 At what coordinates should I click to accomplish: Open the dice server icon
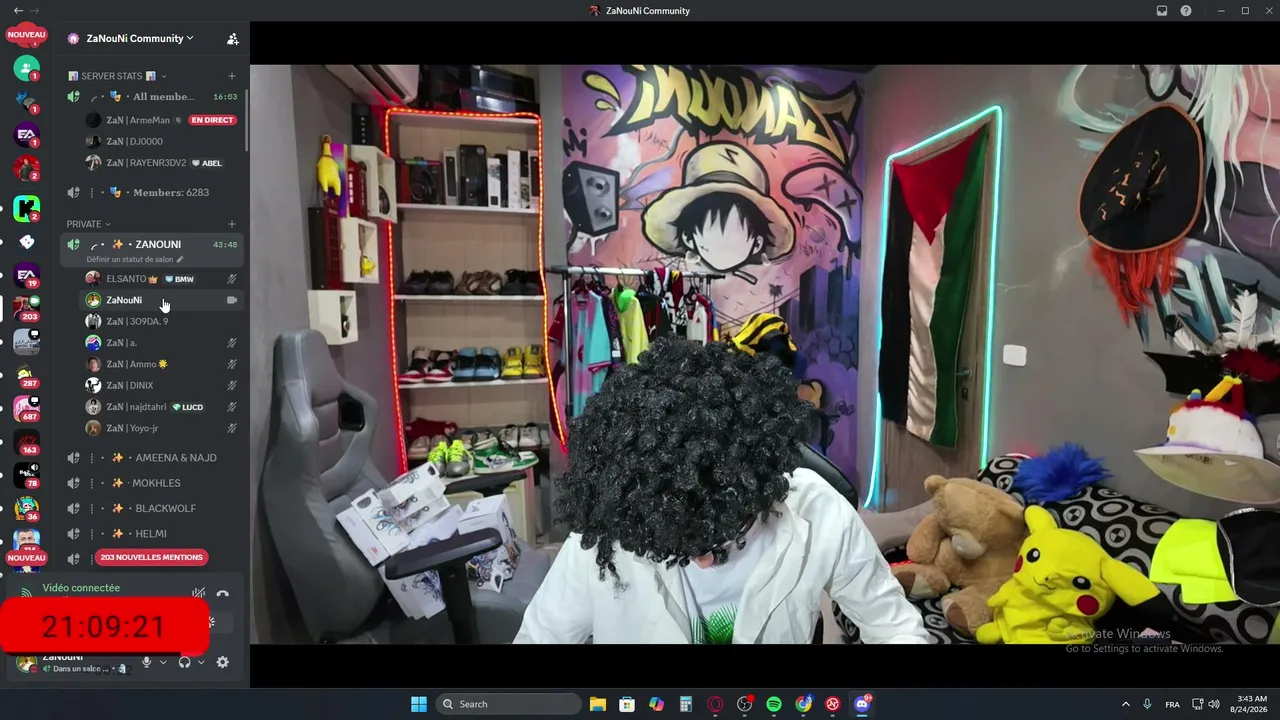coord(26,242)
